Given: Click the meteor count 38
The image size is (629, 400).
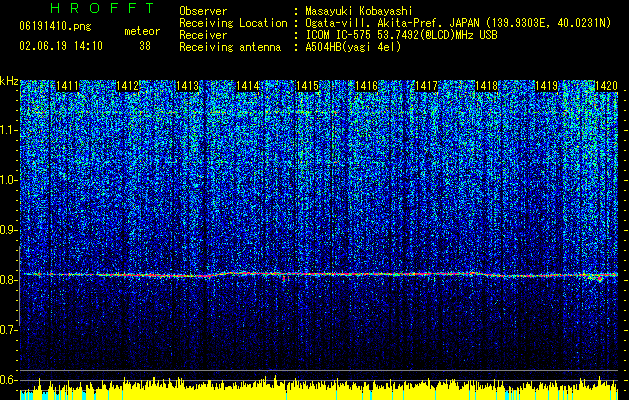Looking at the screenshot, I should point(145,46).
